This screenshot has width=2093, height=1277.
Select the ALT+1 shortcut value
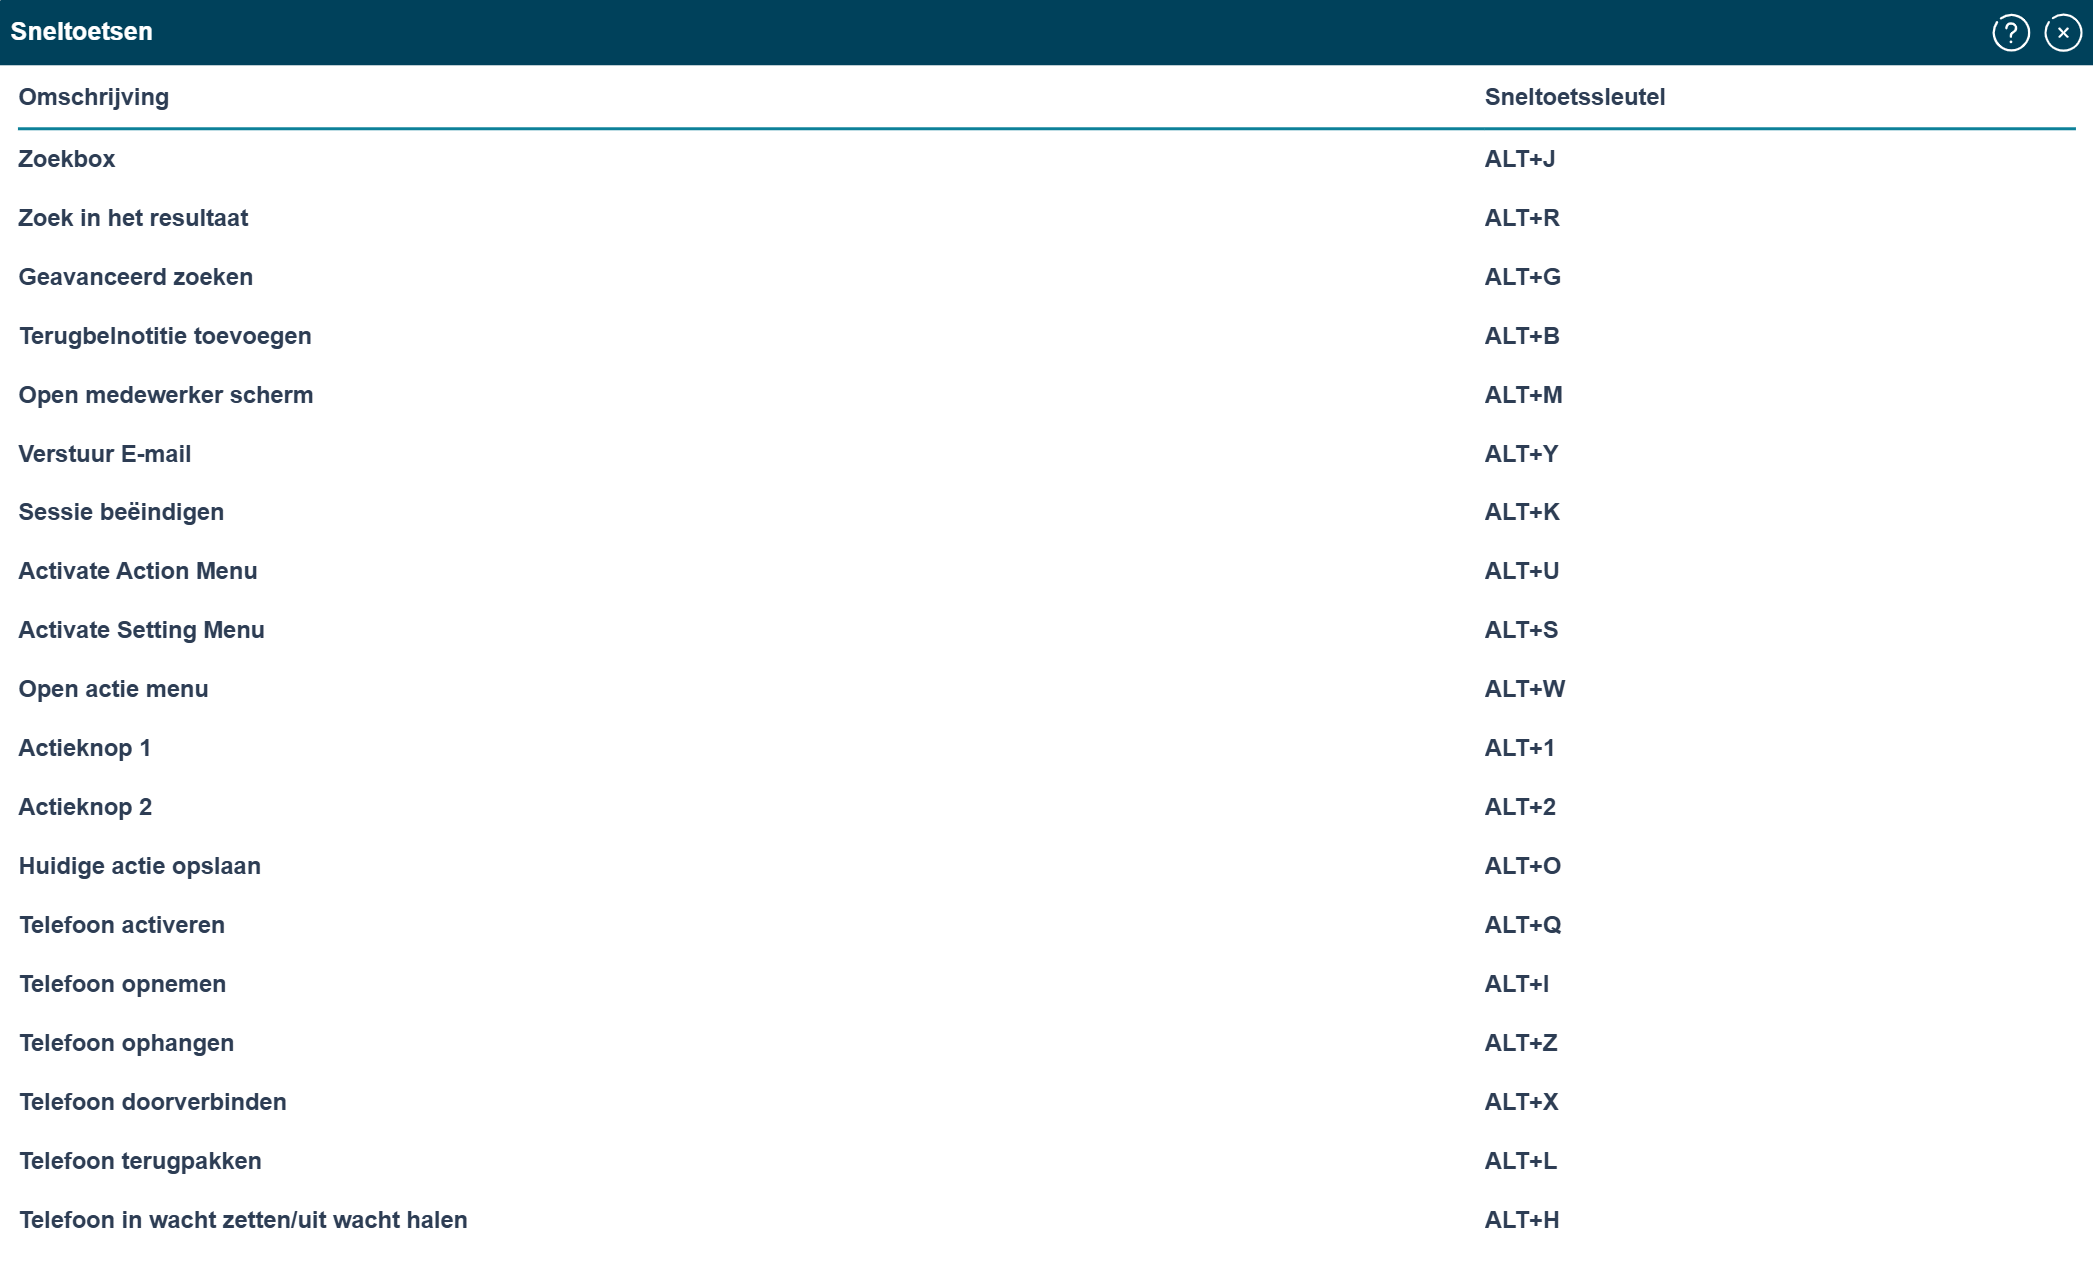(1519, 748)
